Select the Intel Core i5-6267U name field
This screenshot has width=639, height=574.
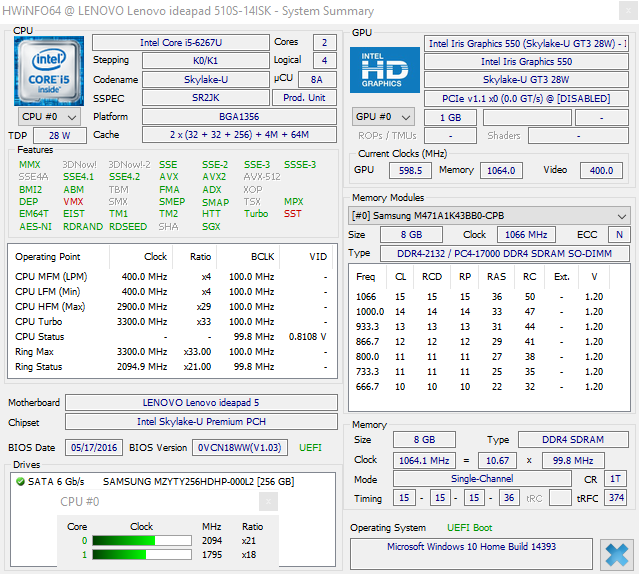click(181, 42)
